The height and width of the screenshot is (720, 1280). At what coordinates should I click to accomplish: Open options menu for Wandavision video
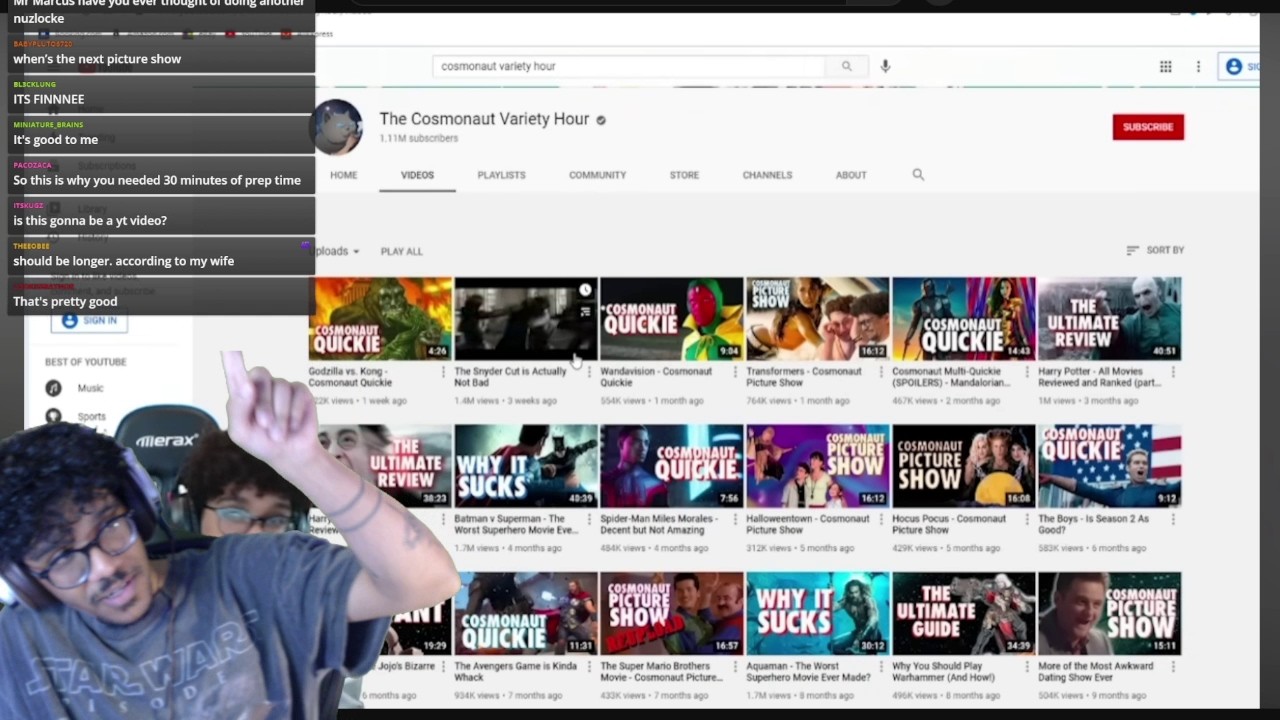coord(735,372)
